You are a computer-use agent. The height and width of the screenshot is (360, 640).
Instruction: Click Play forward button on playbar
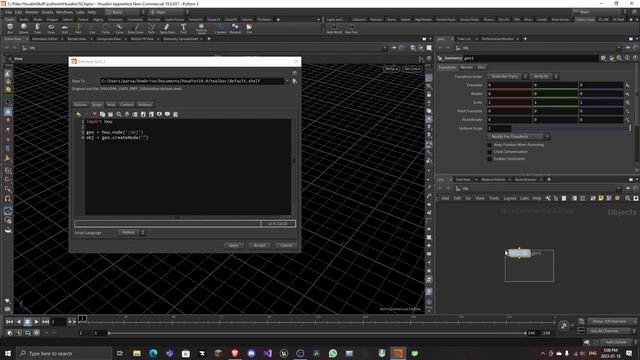coord(36,322)
